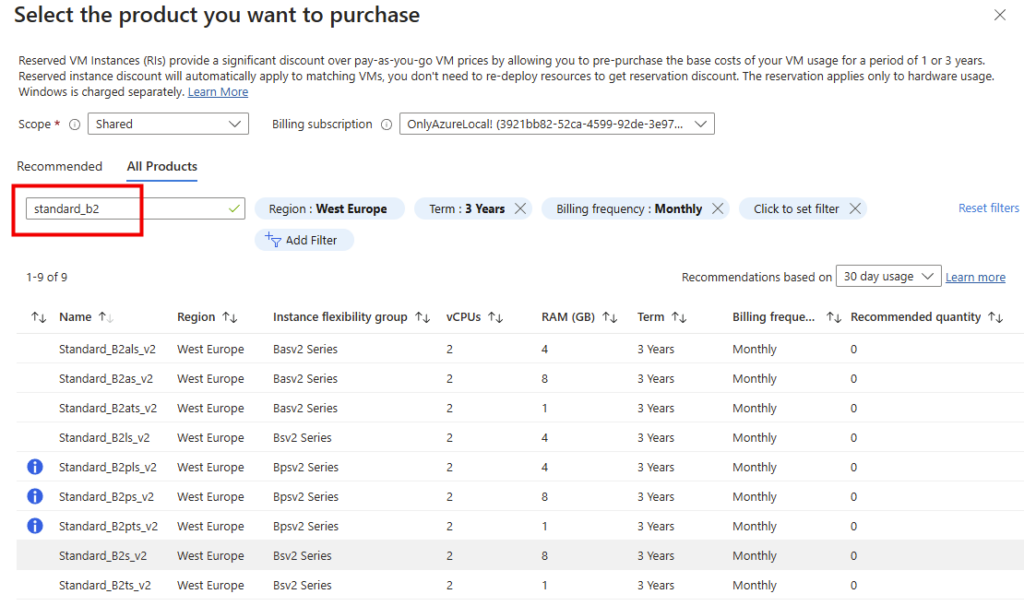Click Reset filters link
Screen dimensions: 1024x606
click(988, 208)
